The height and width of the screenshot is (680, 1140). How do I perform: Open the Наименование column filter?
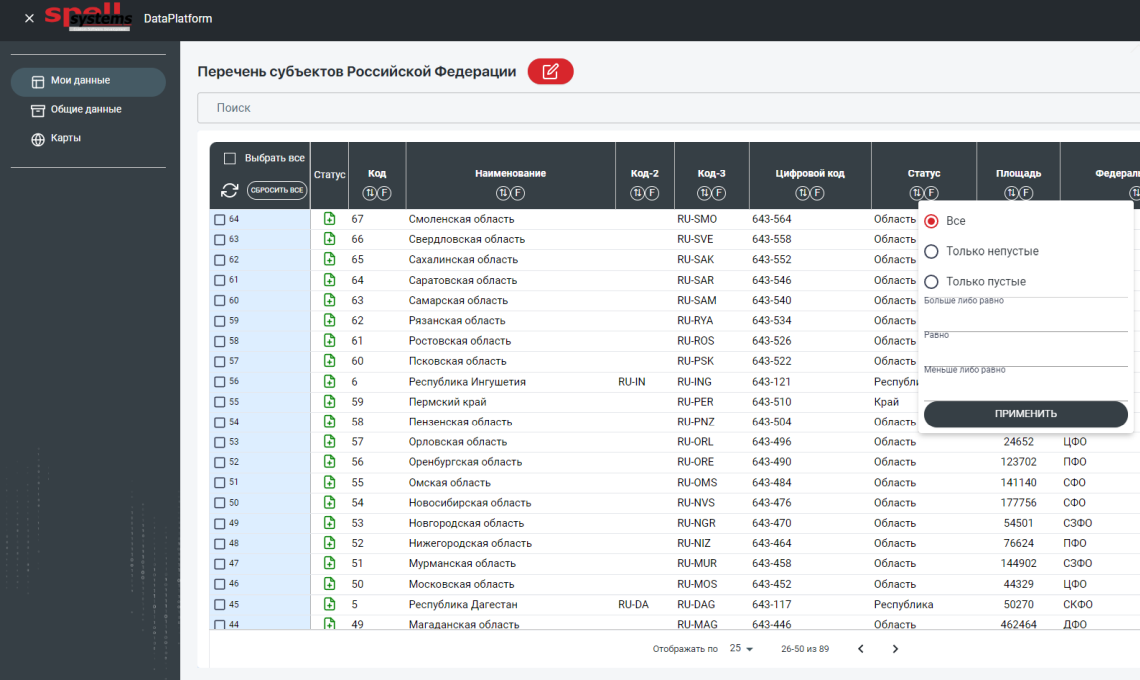pyautogui.click(x=517, y=193)
